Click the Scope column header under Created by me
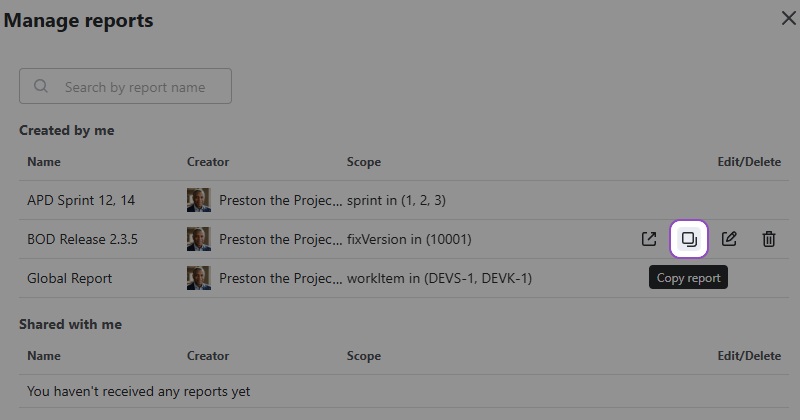Screen dimensions: 800x420 tap(363, 162)
